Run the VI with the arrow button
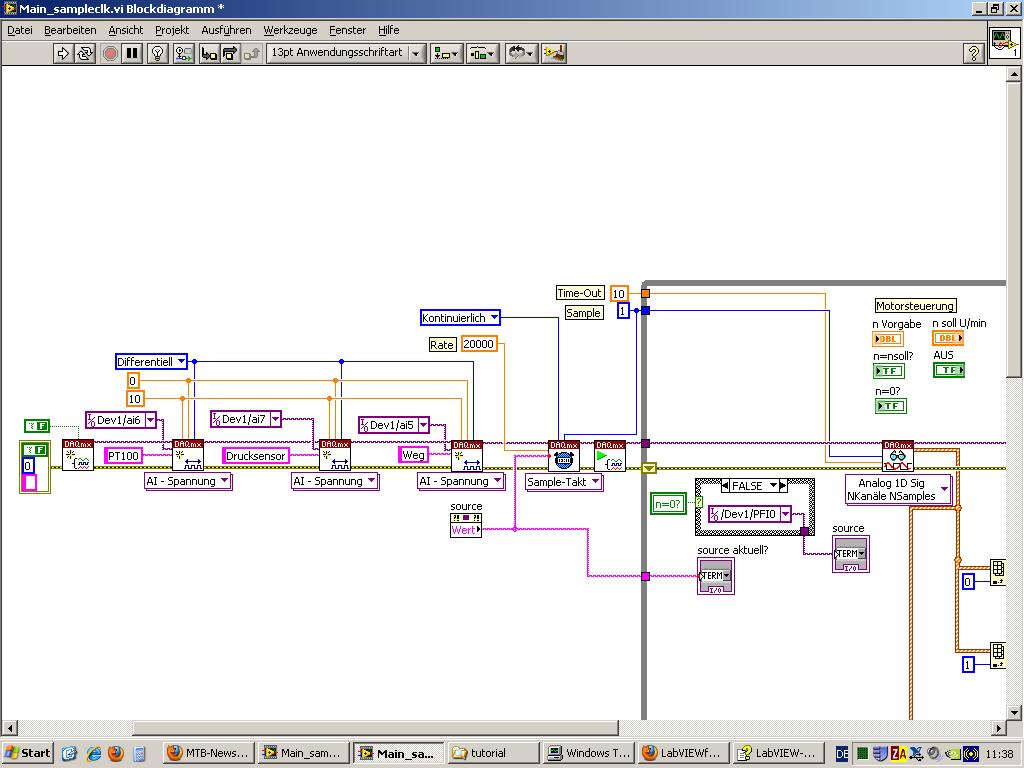Viewport: 1024px width, 768px height. coord(63,53)
